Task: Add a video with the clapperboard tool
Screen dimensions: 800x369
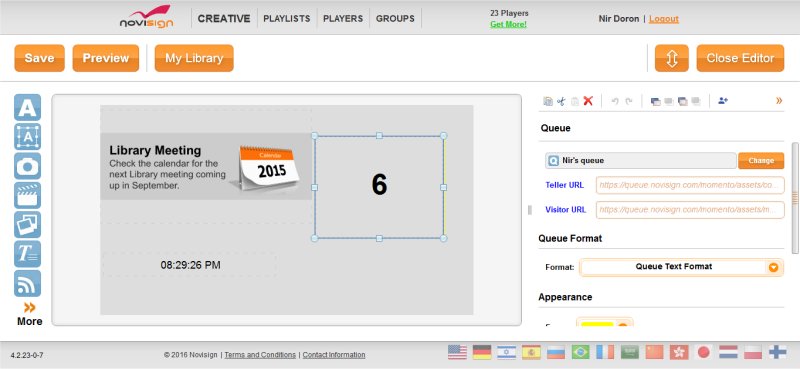Action: click(x=28, y=195)
